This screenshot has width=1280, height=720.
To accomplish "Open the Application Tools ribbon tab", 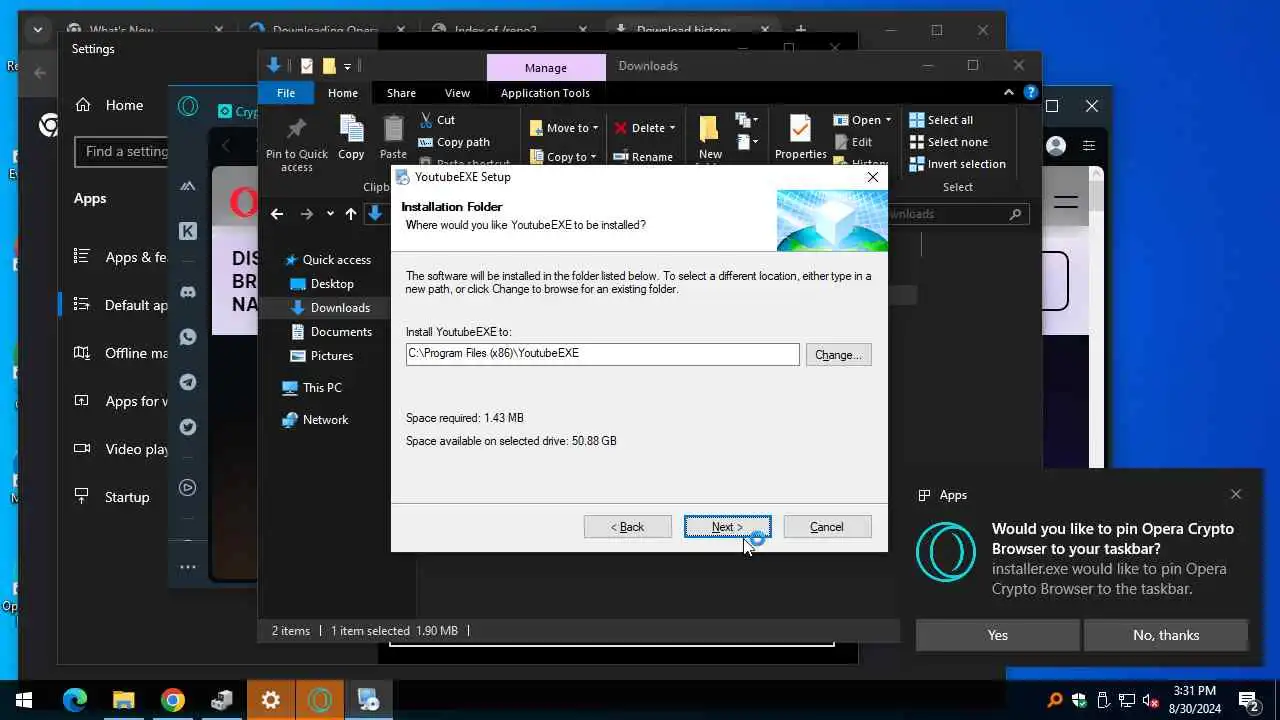I will [x=545, y=93].
